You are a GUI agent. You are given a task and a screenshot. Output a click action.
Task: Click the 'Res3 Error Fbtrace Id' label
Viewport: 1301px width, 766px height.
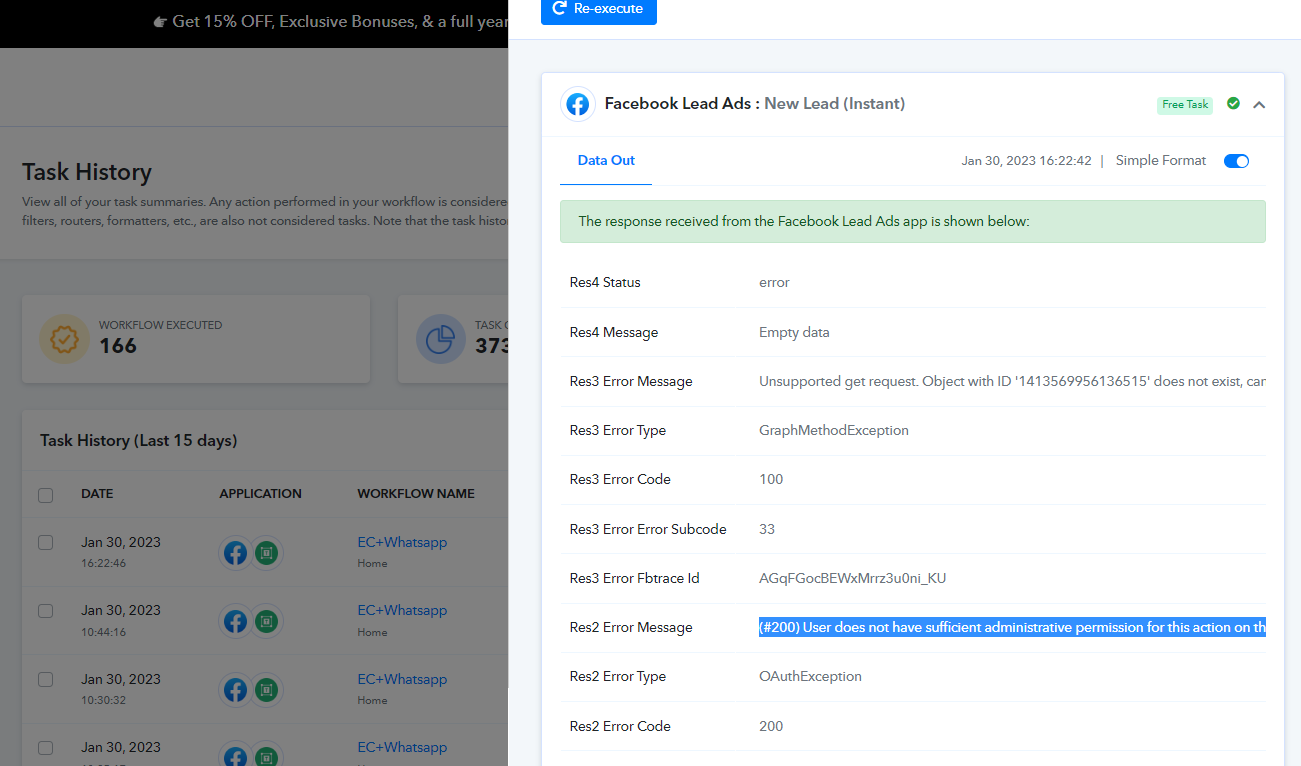(x=634, y=578)
